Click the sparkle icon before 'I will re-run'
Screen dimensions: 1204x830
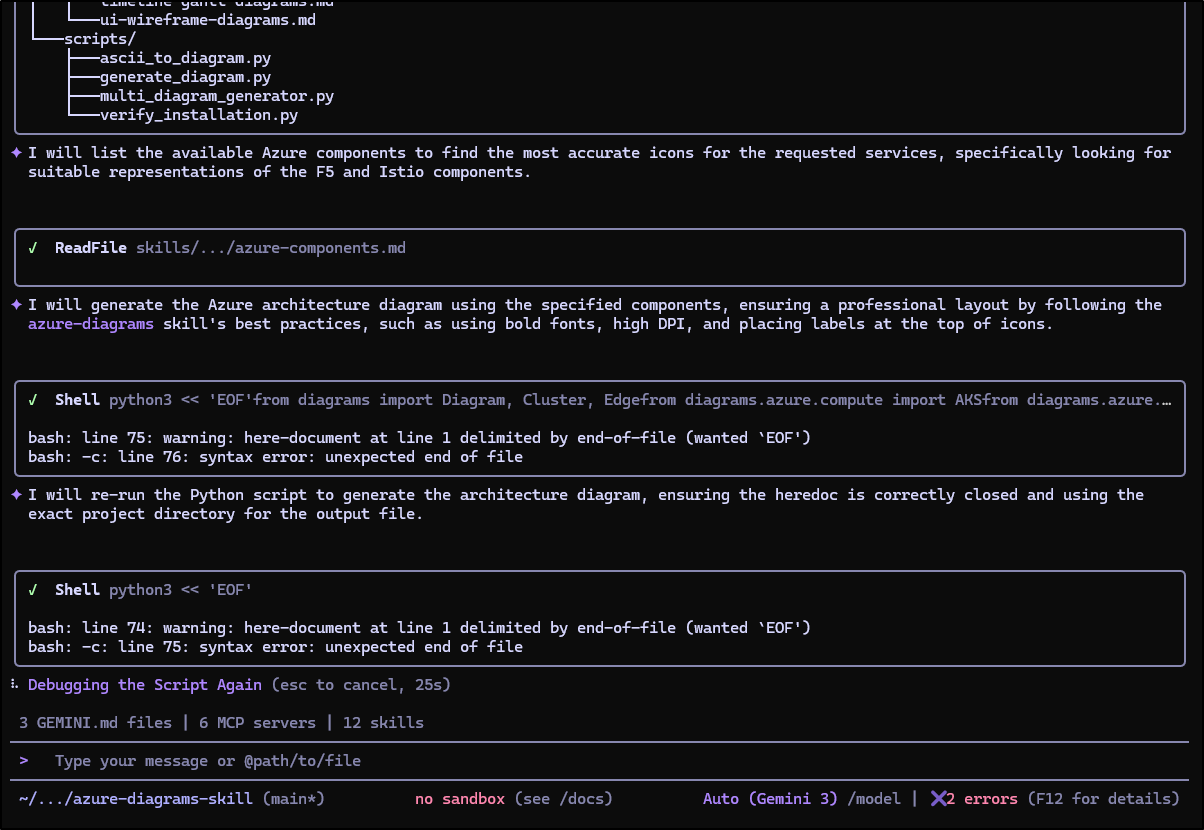tap(16, 495)
